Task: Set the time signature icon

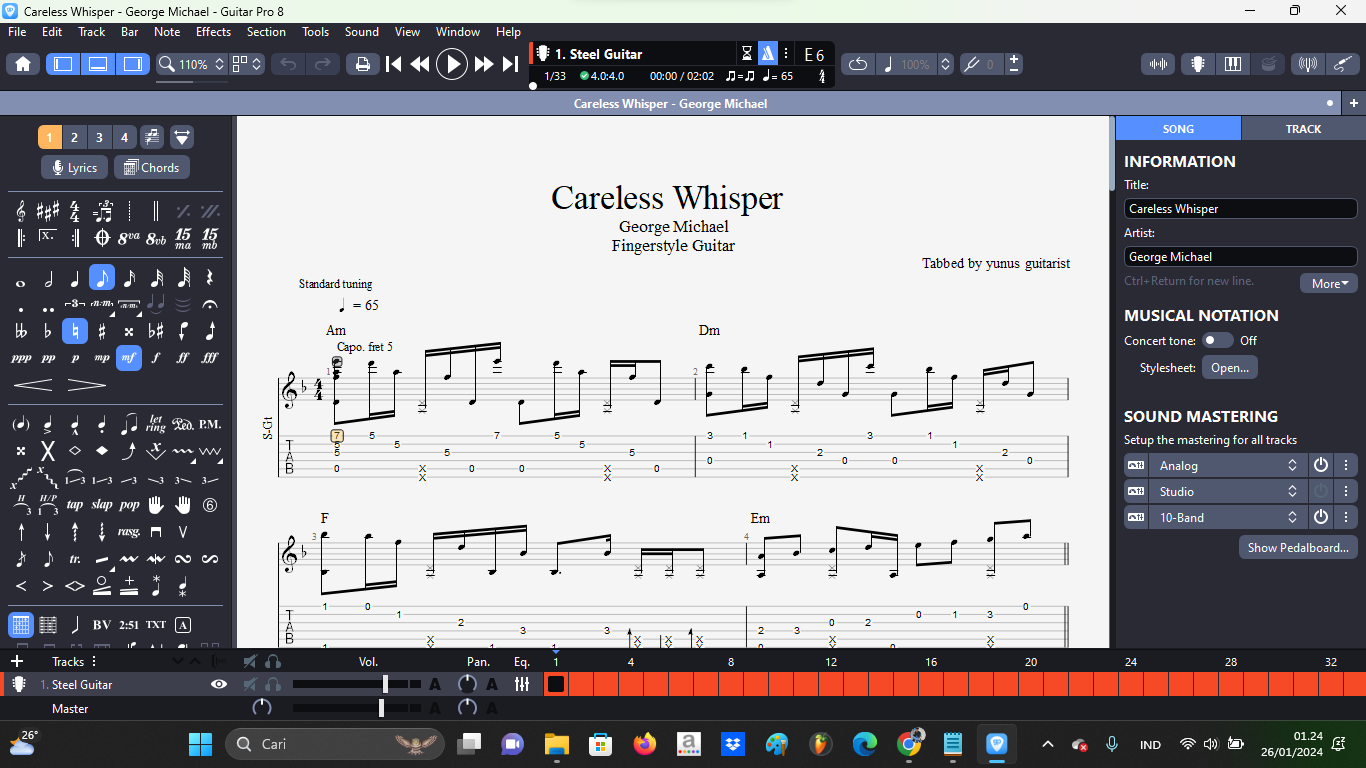Action: pyautogui.click(x=75, y=211)
